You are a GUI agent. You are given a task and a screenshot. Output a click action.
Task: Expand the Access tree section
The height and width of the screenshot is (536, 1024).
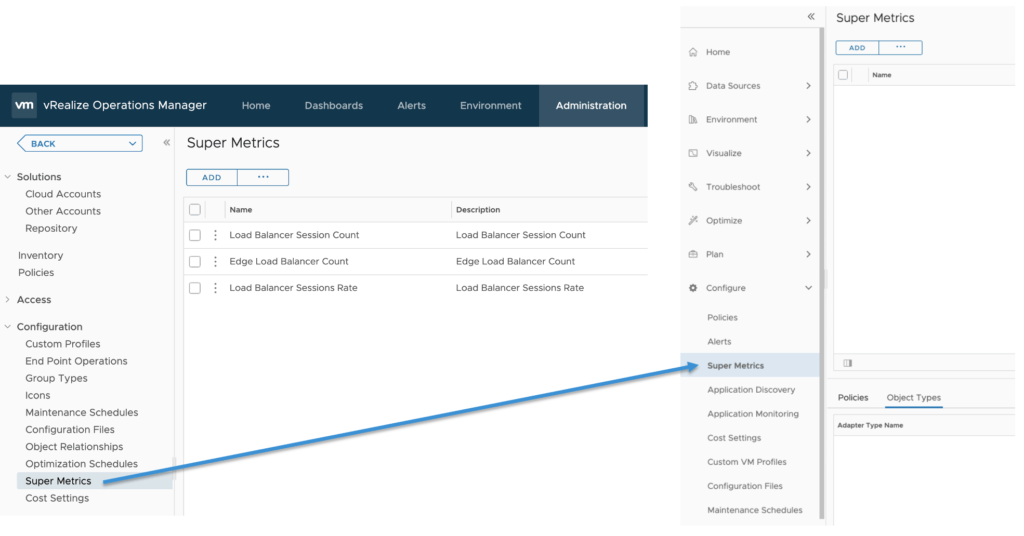point(9,300)
